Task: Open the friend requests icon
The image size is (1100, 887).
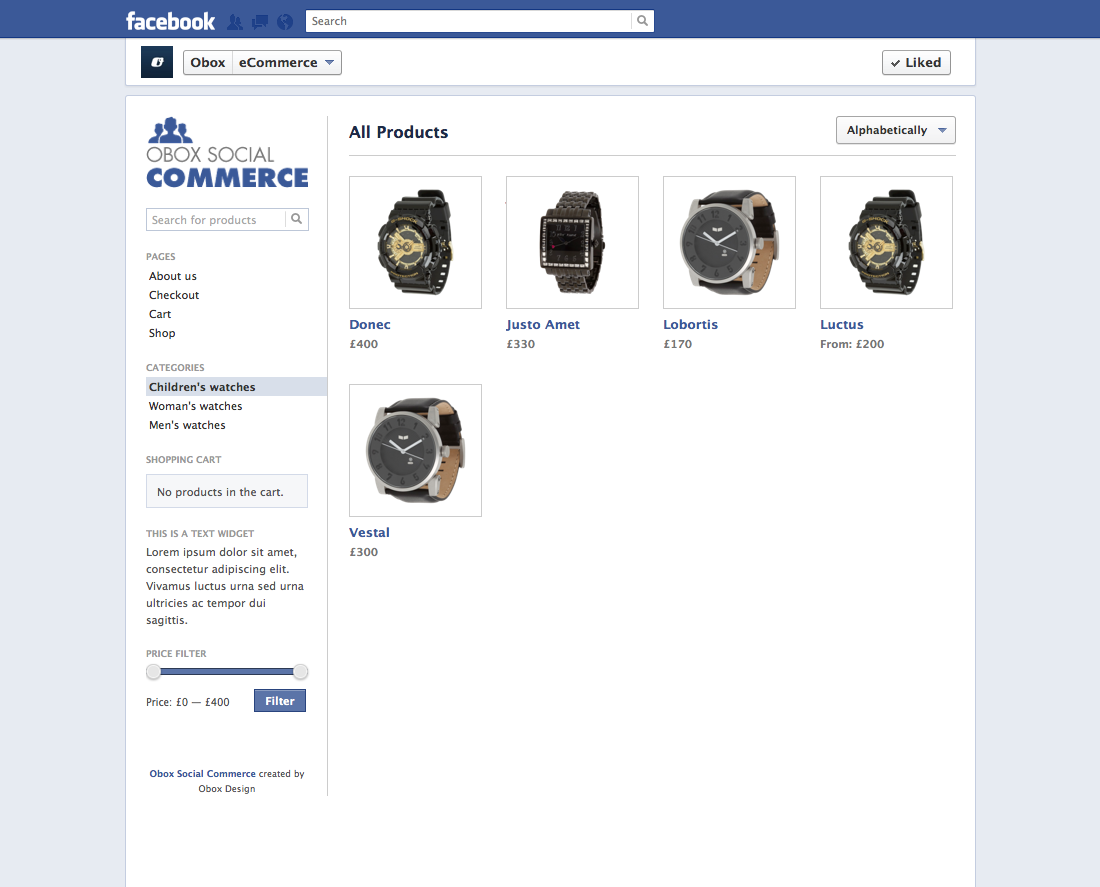Action: pos(234,20)
